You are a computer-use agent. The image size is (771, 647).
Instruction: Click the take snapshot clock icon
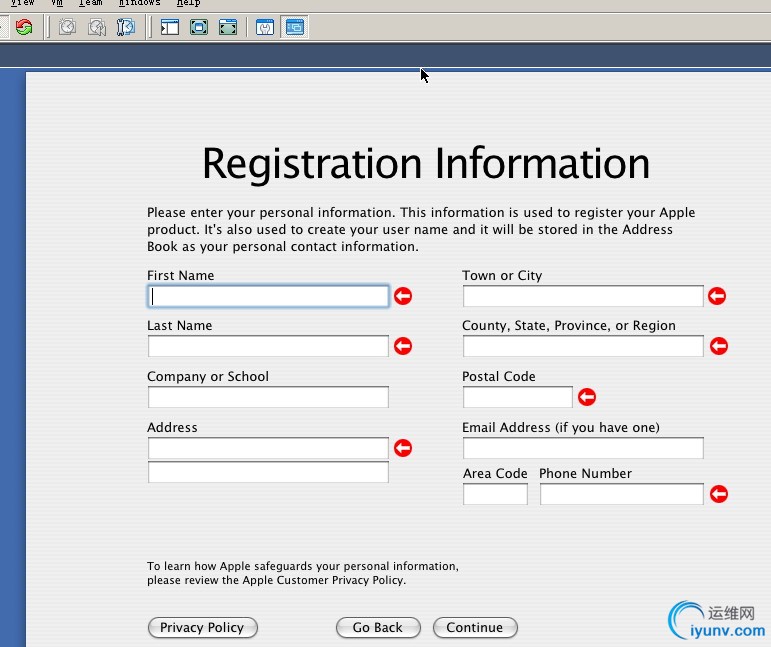click(x=67, y=27)
